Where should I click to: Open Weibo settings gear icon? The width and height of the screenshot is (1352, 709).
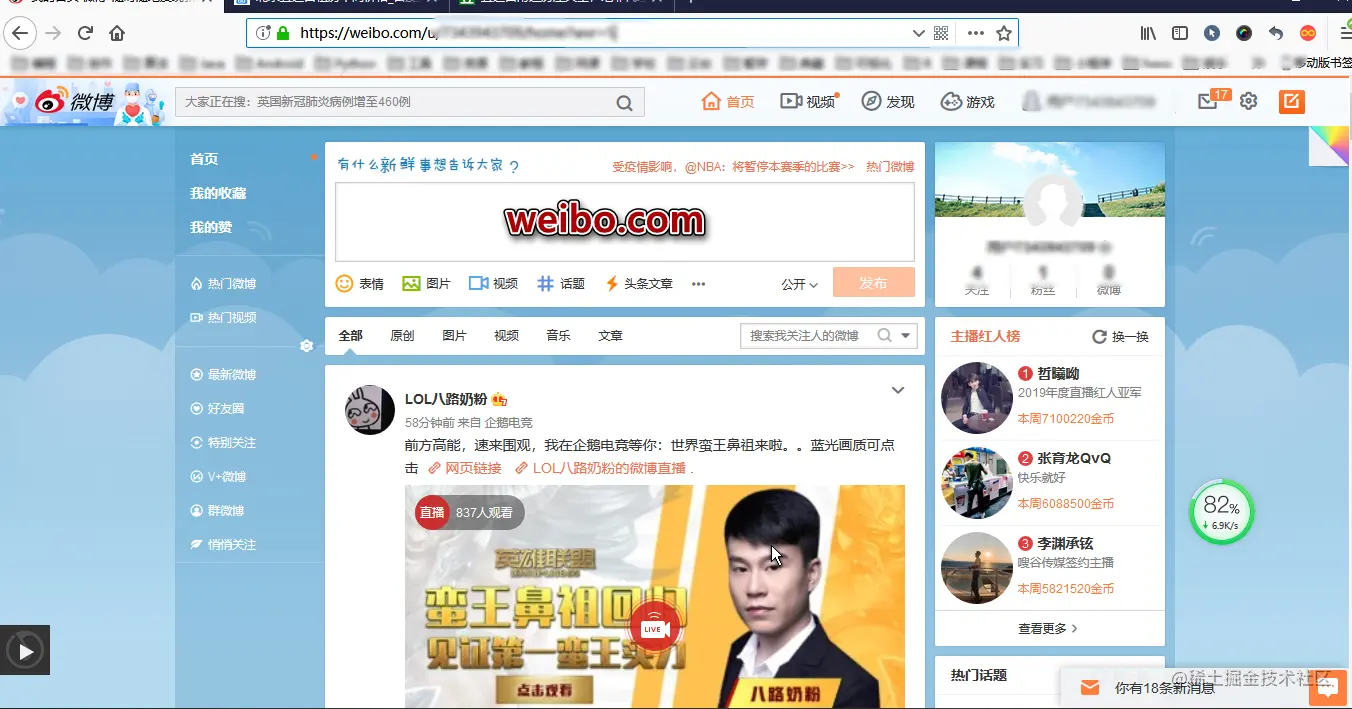click(1248, 101)
